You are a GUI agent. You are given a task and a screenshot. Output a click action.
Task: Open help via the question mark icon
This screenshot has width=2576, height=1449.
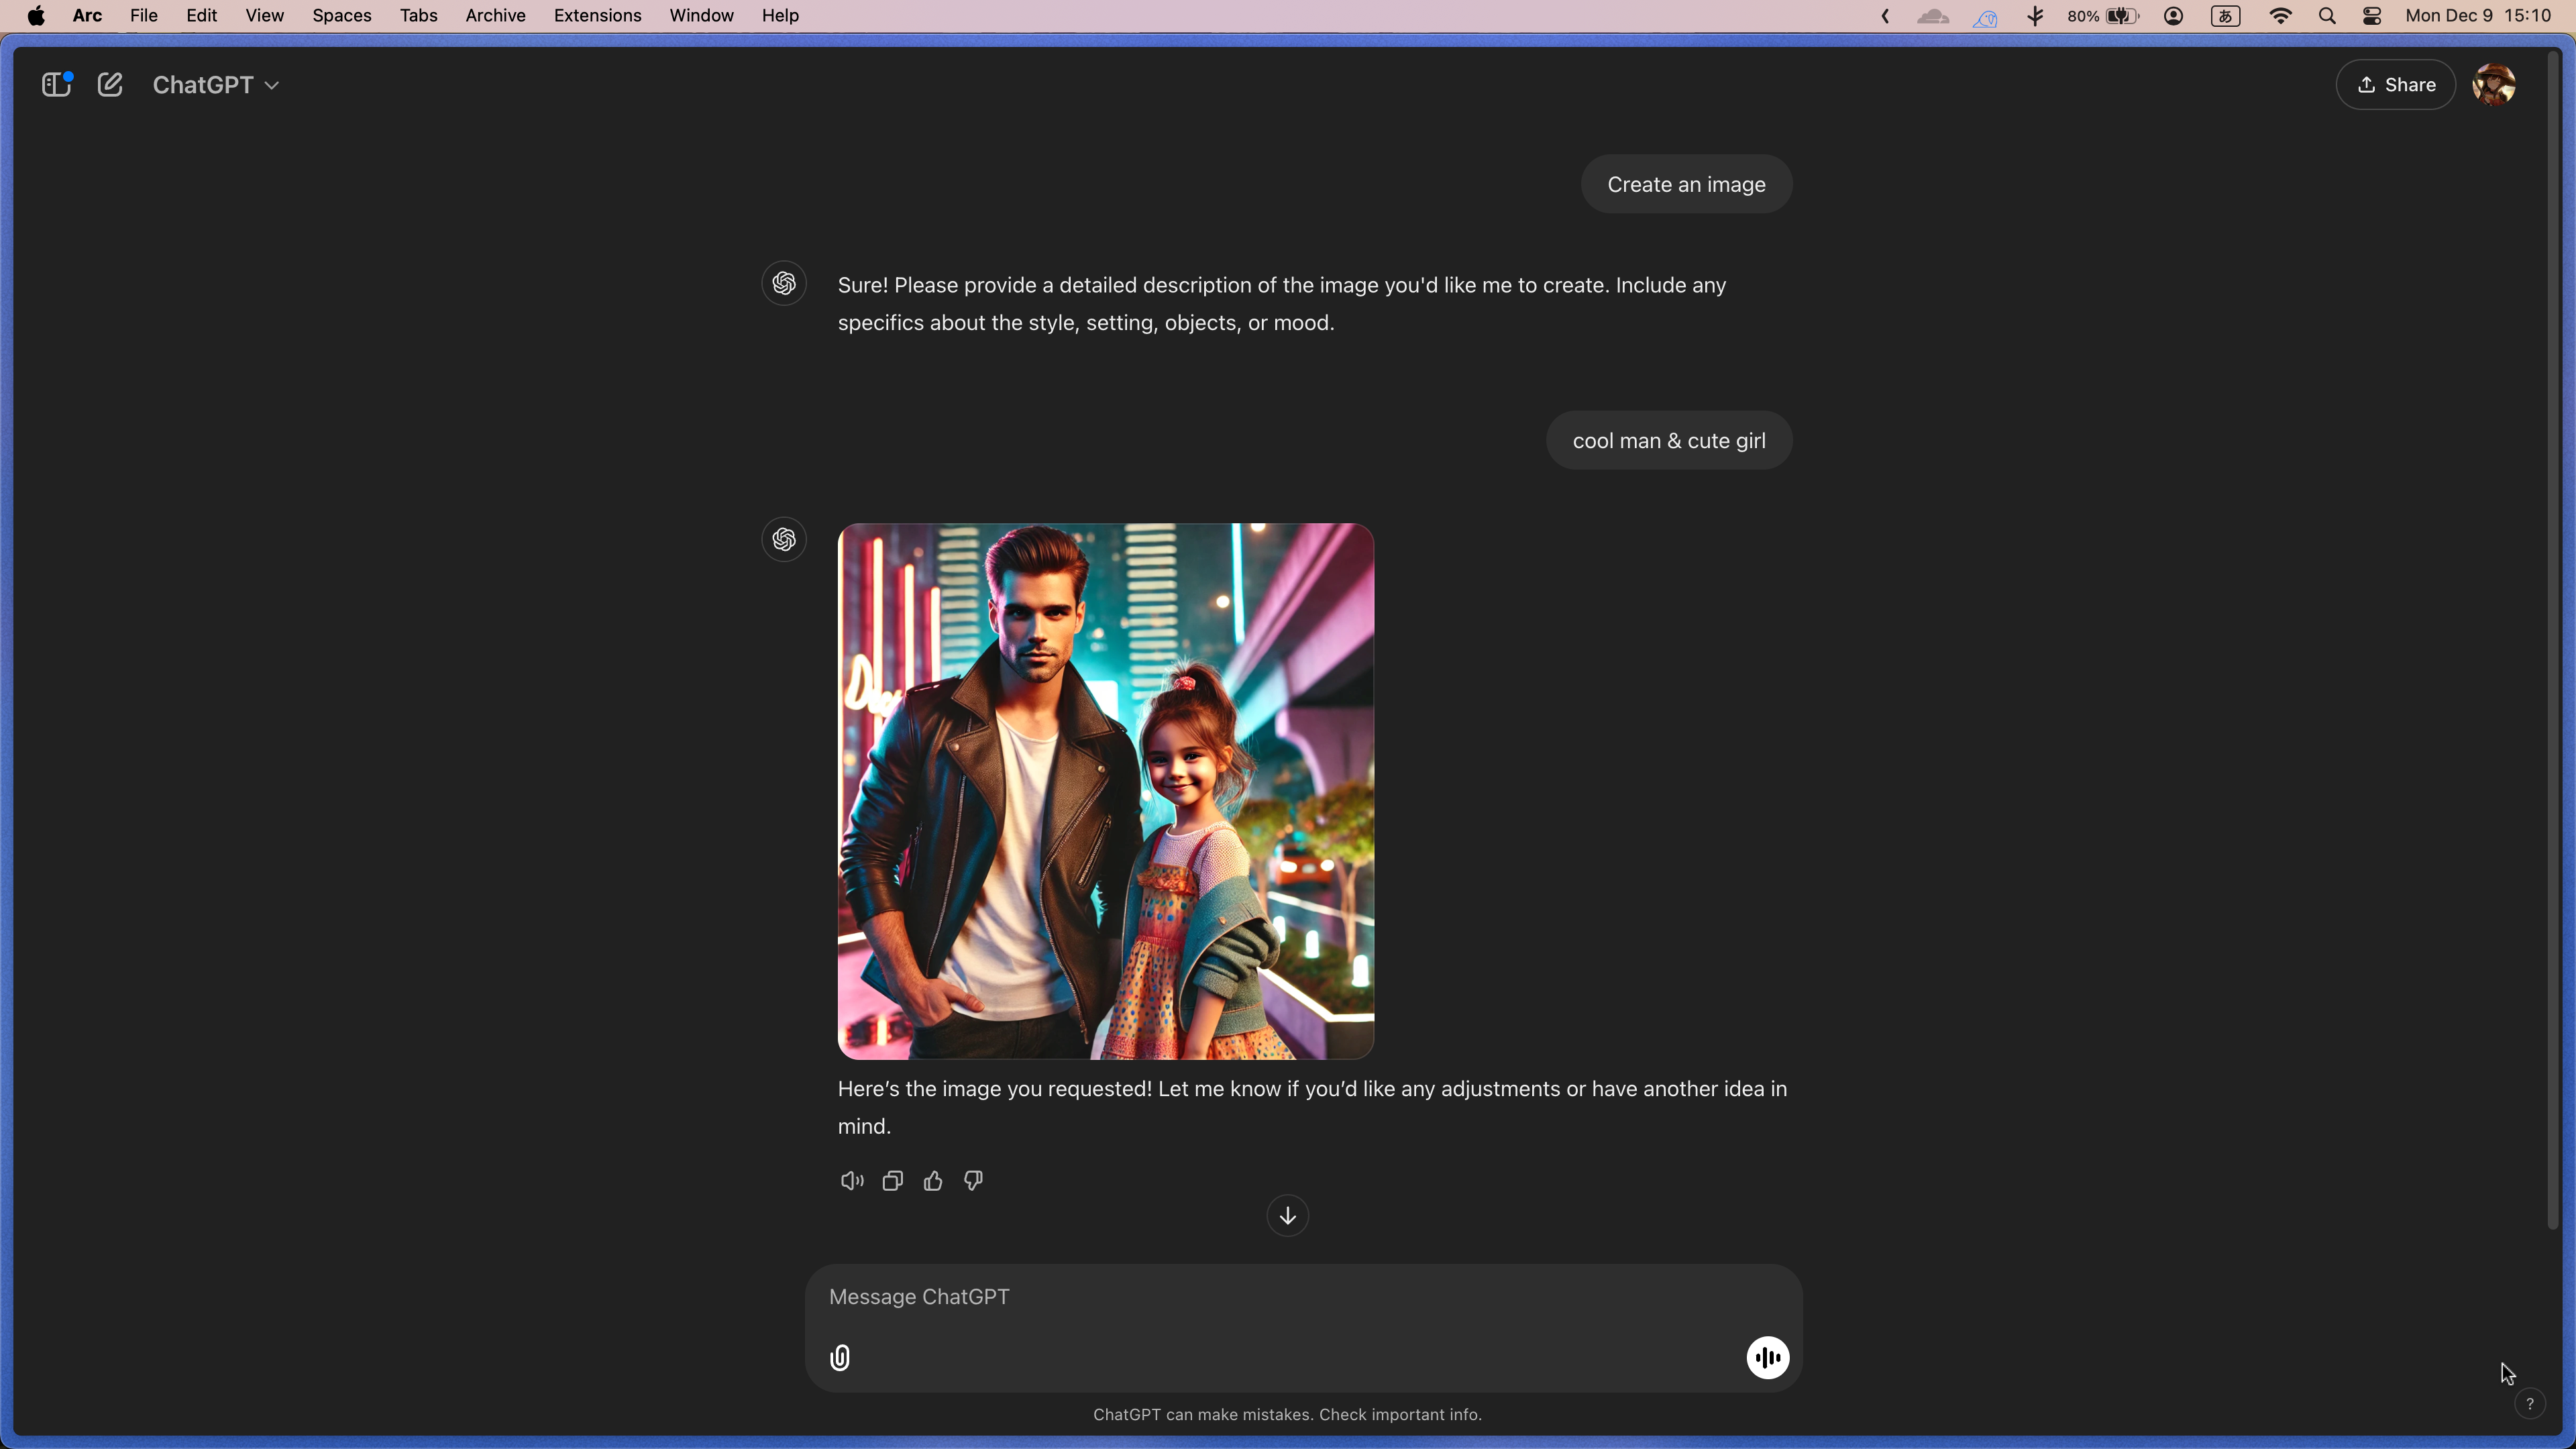pos(2530,1403)
